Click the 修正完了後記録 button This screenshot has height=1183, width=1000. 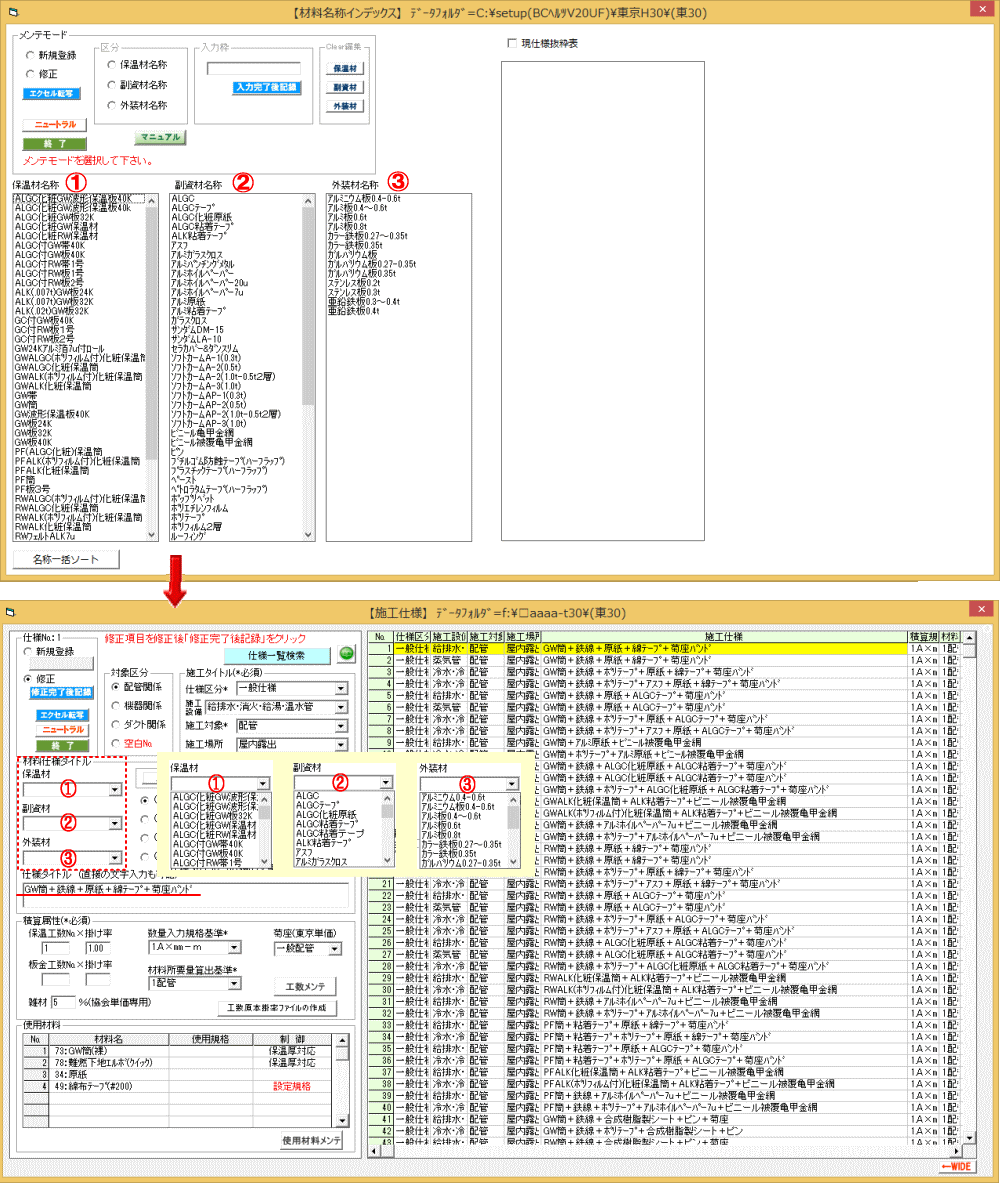pos(60,693)
